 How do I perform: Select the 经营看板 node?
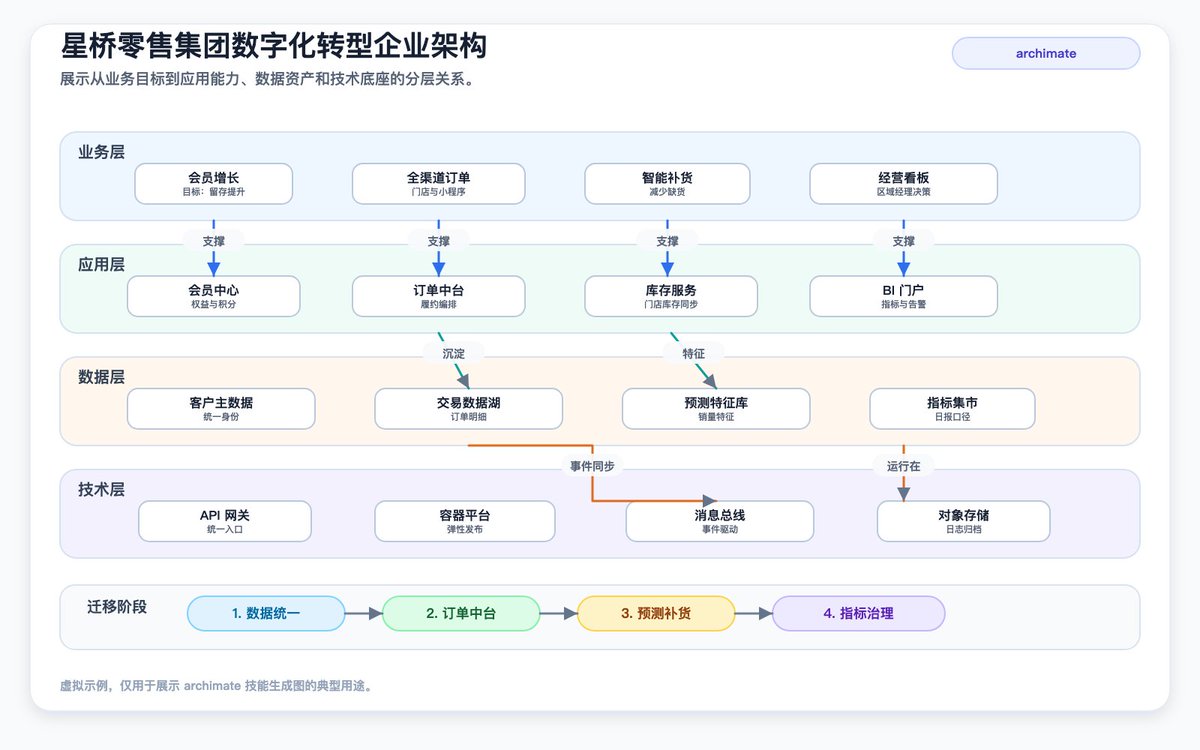click(903, 184)
